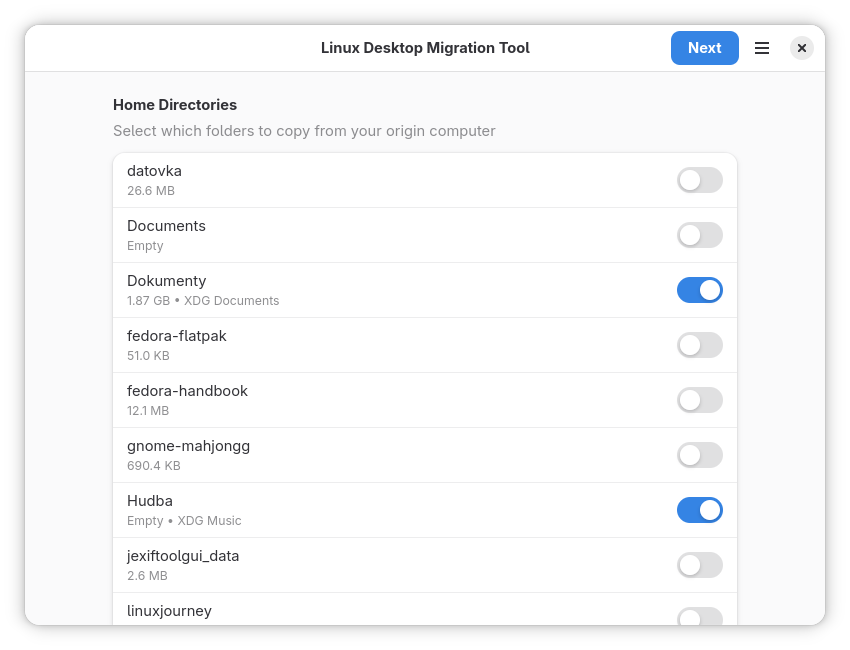Close the Migration Tool window
Screen dimensions: 850x650
(801, 48)
